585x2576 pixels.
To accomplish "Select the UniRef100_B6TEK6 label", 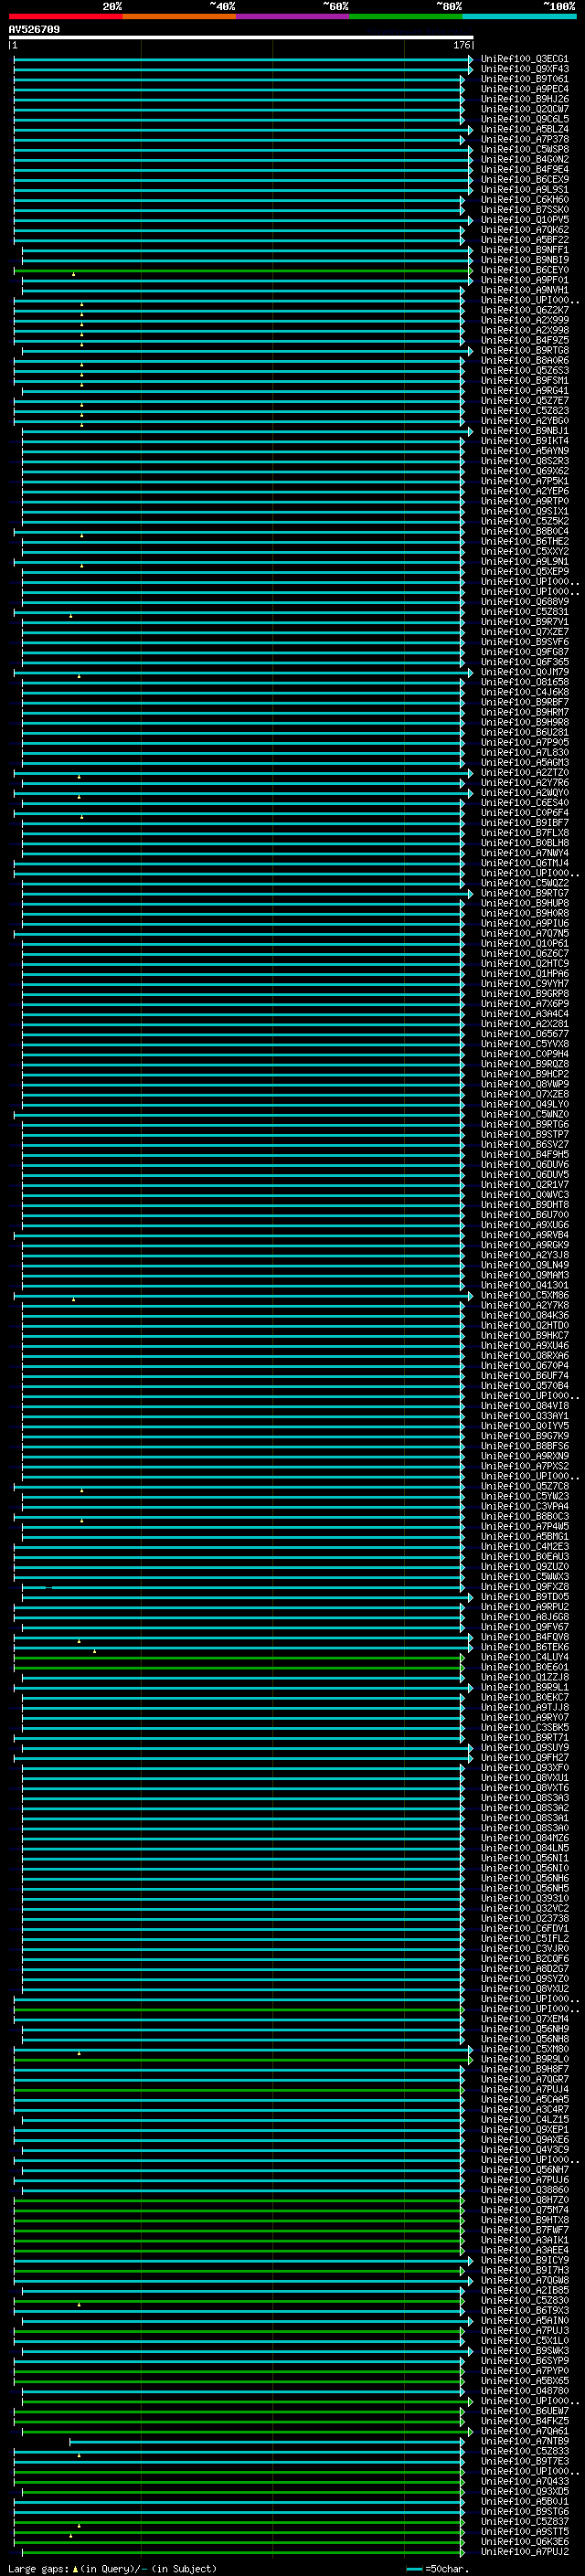I will click(x=524, y=1647).
